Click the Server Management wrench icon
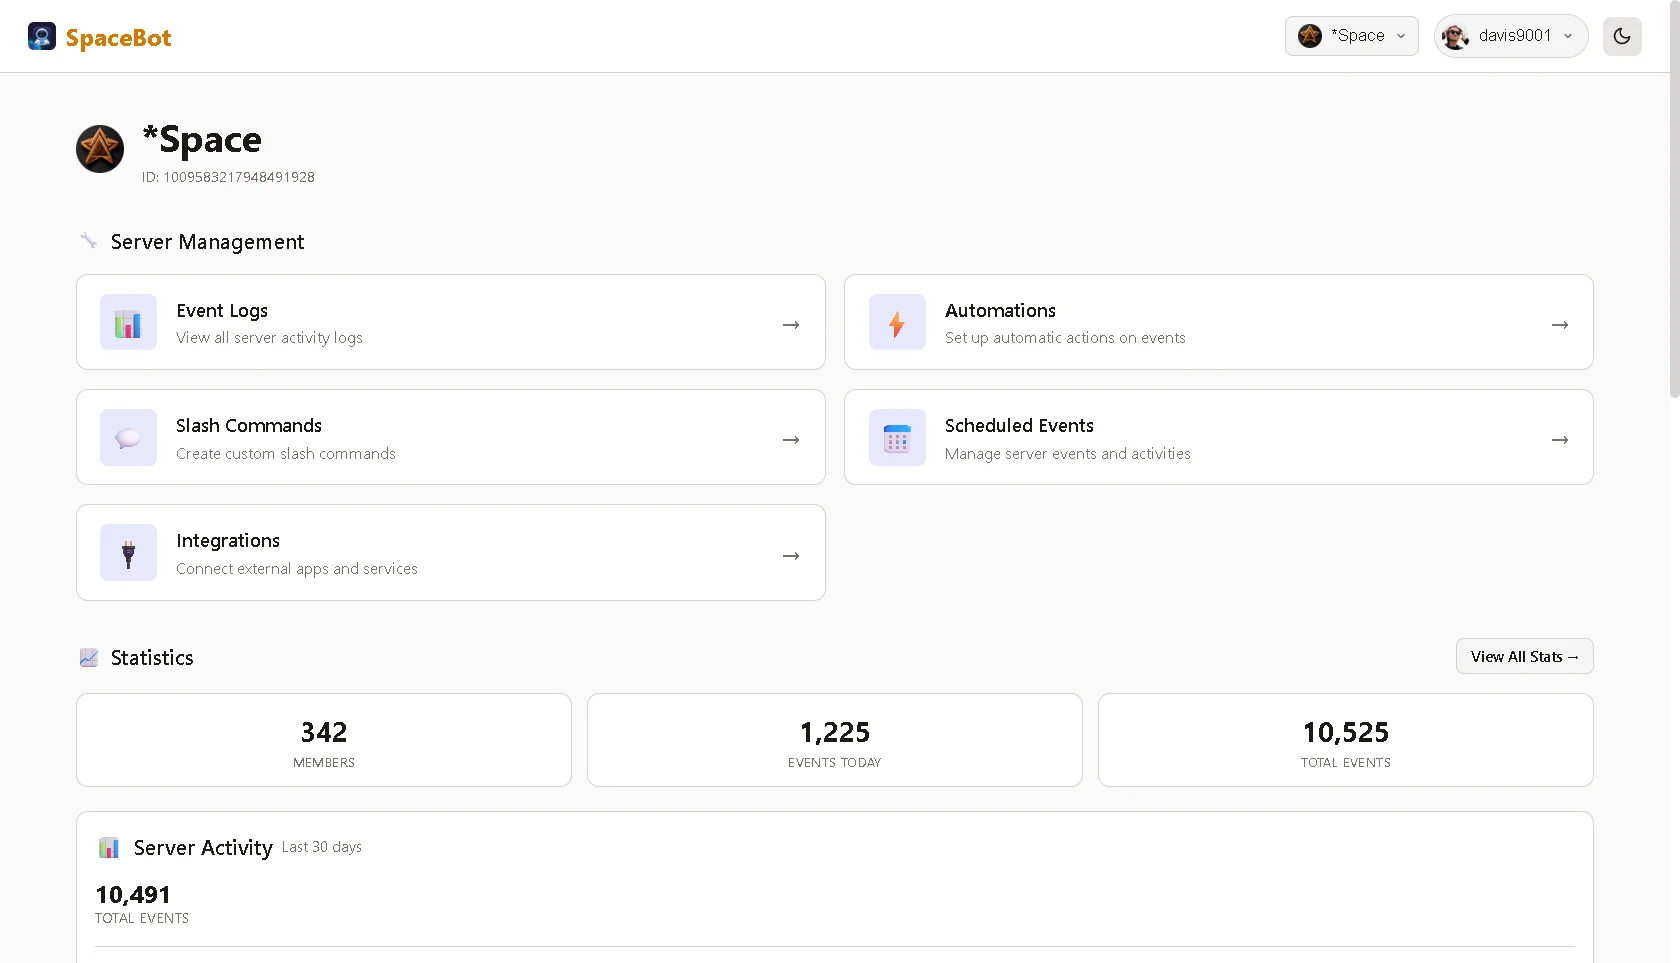Image resolution: width=1680 pixels, height=963 pixels. pyautogui.click(x=88, y=240)
